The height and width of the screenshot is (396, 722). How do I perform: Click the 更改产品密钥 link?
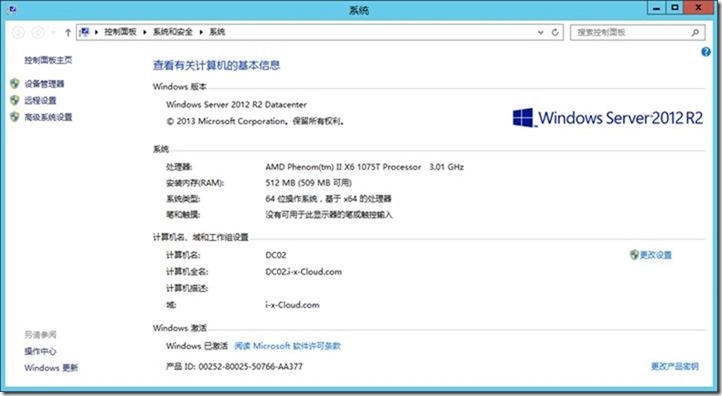(675, 367)
